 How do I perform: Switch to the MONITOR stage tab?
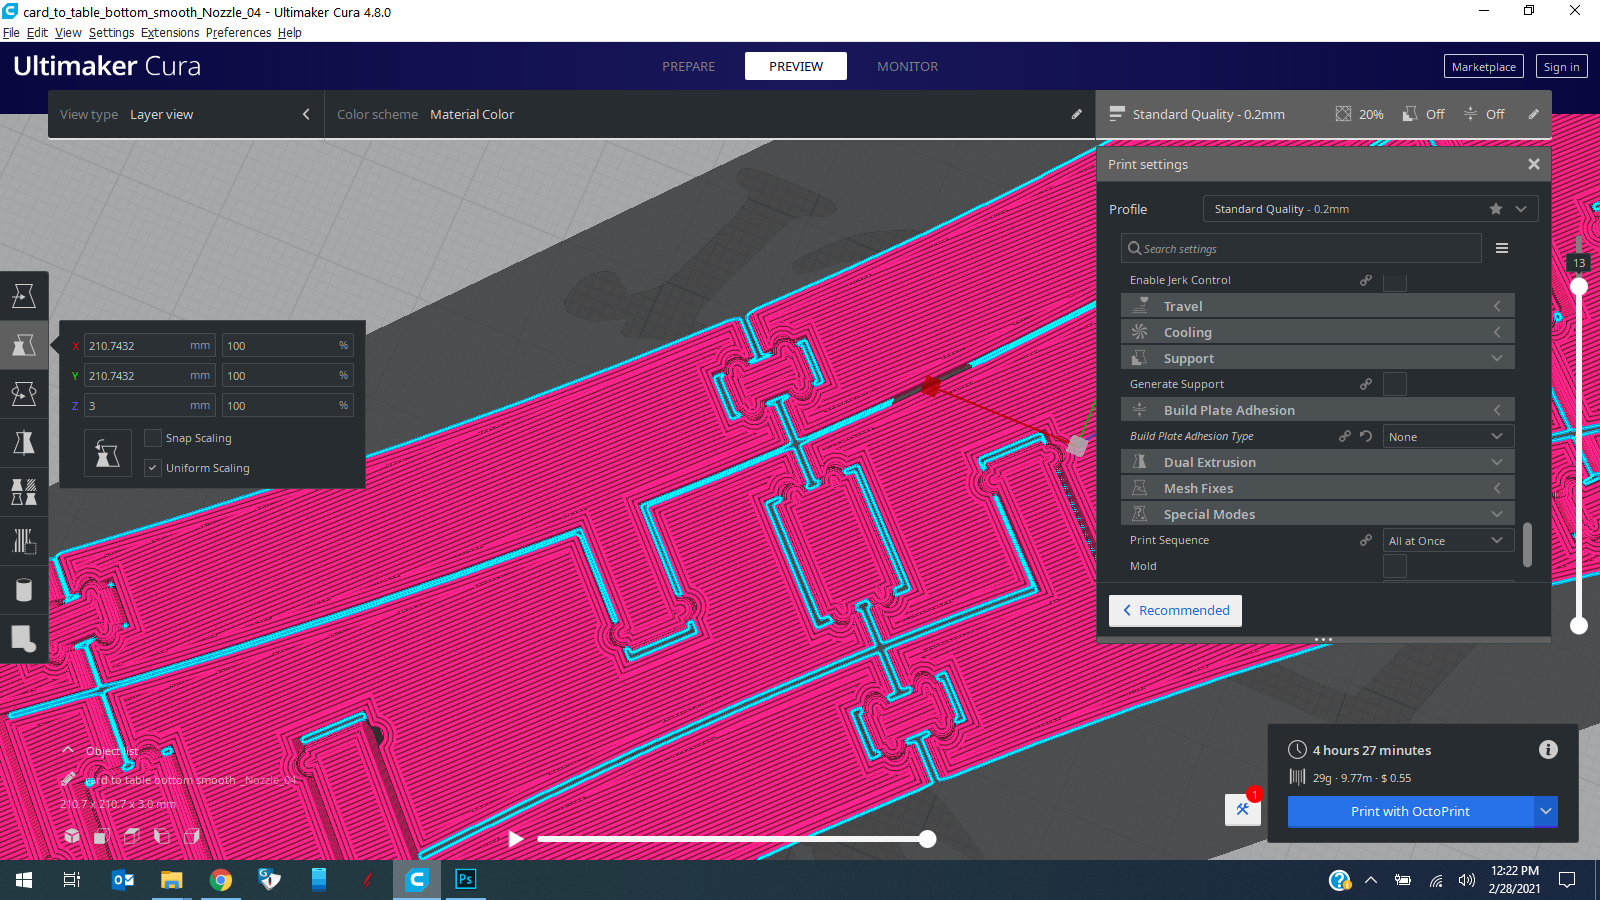[x=908, y=66]
